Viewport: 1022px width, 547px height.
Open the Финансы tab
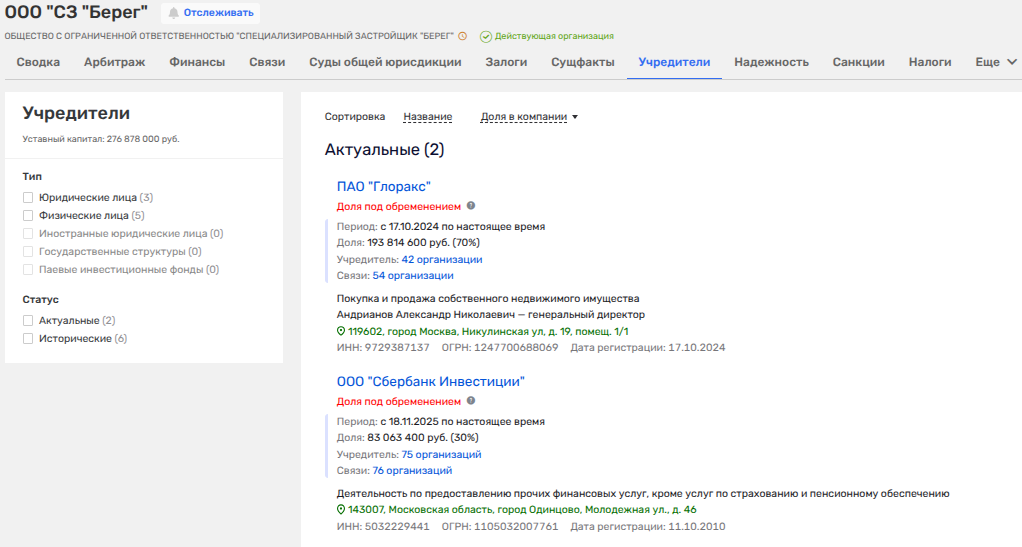click(197, 62)
